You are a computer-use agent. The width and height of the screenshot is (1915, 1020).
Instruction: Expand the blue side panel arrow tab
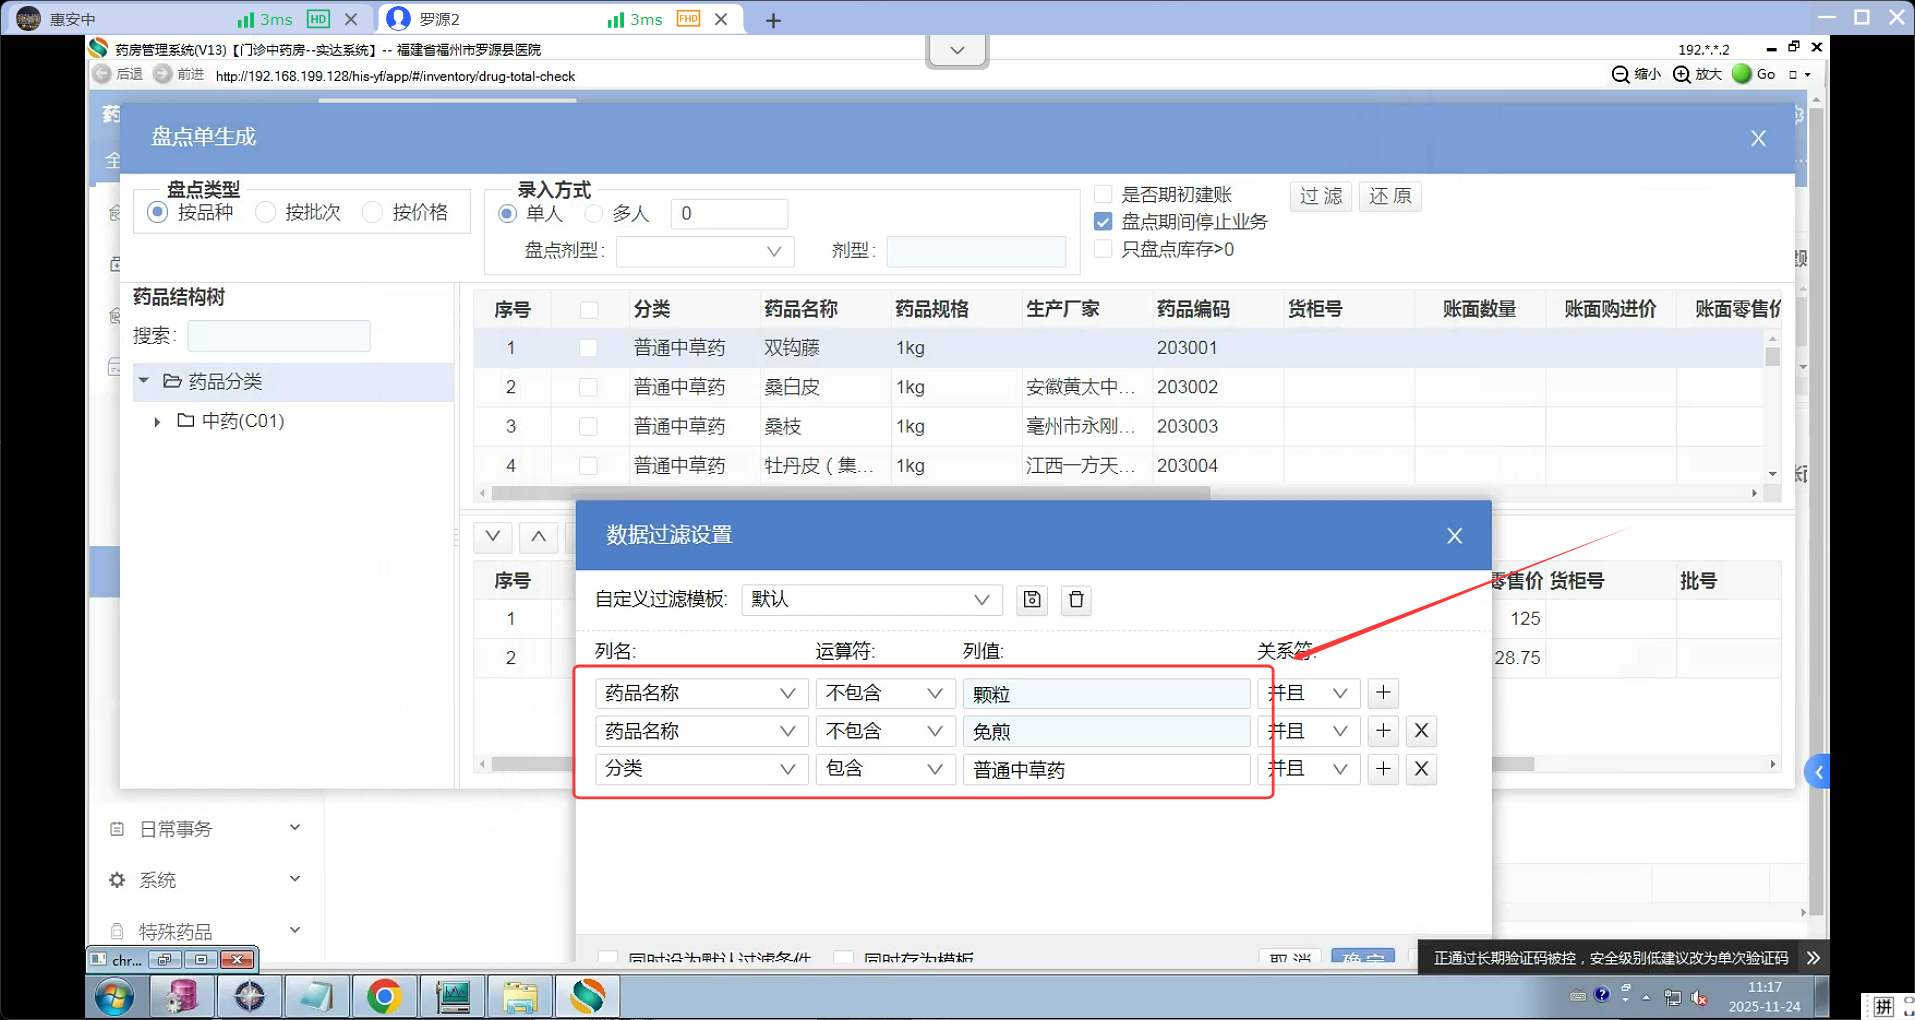[x=1818, y=771]
